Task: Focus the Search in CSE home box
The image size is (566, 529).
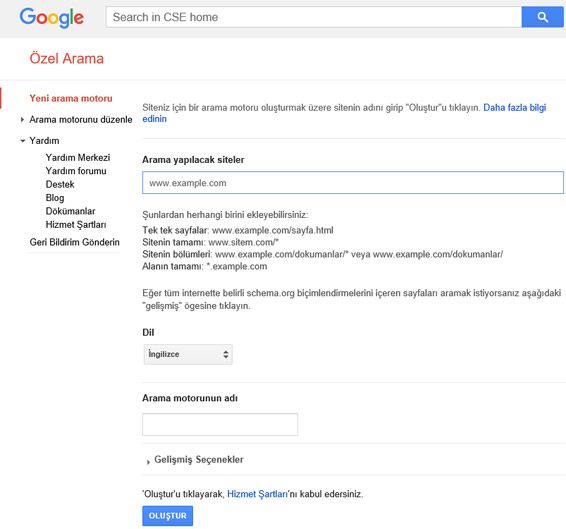Action: (x=314, y=17)
